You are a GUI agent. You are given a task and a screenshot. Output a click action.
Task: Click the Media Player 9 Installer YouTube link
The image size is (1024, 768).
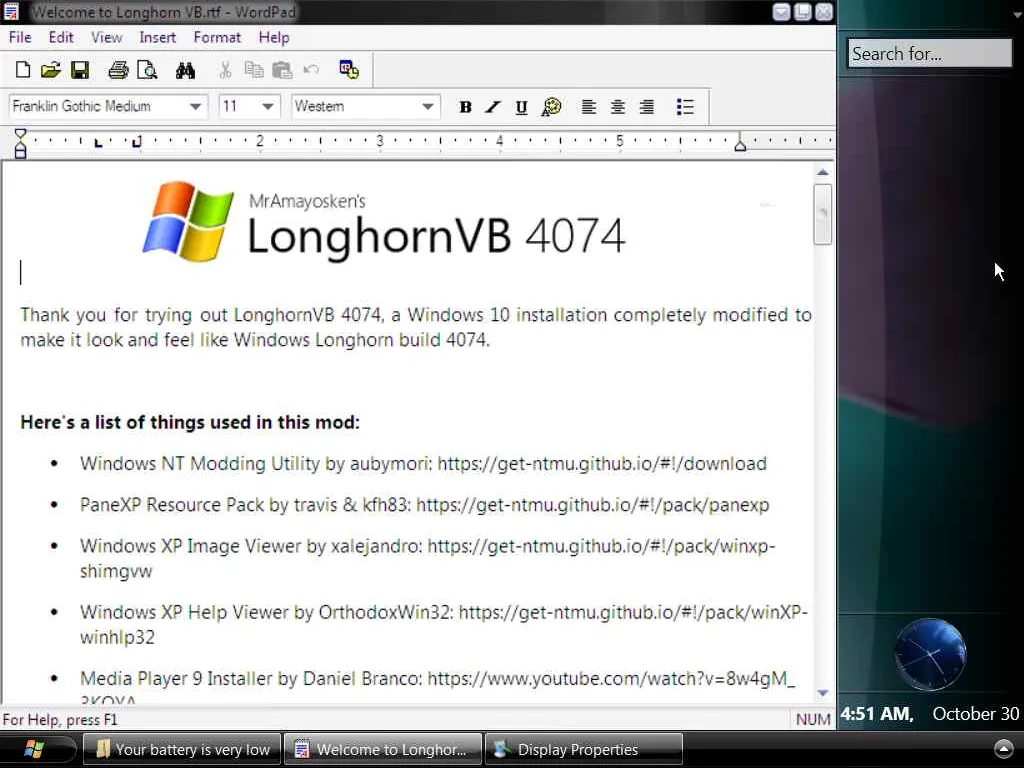click(x=611, y=679)
